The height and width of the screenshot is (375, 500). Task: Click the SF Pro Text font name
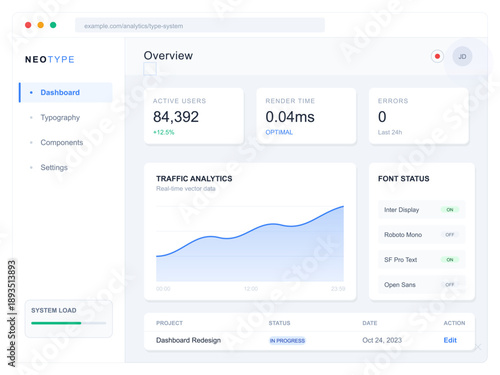pos(400,260)
